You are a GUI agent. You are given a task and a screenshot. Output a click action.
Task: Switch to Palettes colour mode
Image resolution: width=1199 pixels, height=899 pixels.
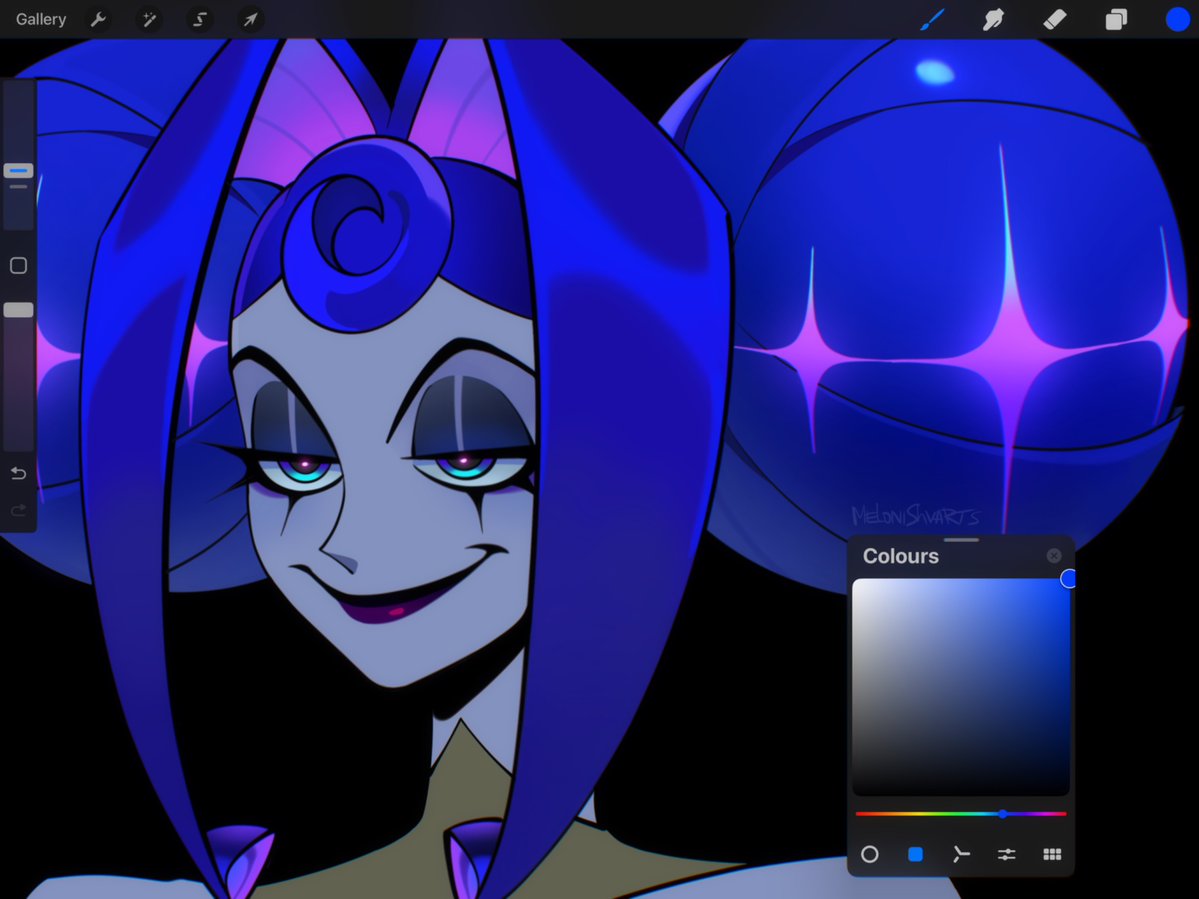coord(1052,854)
